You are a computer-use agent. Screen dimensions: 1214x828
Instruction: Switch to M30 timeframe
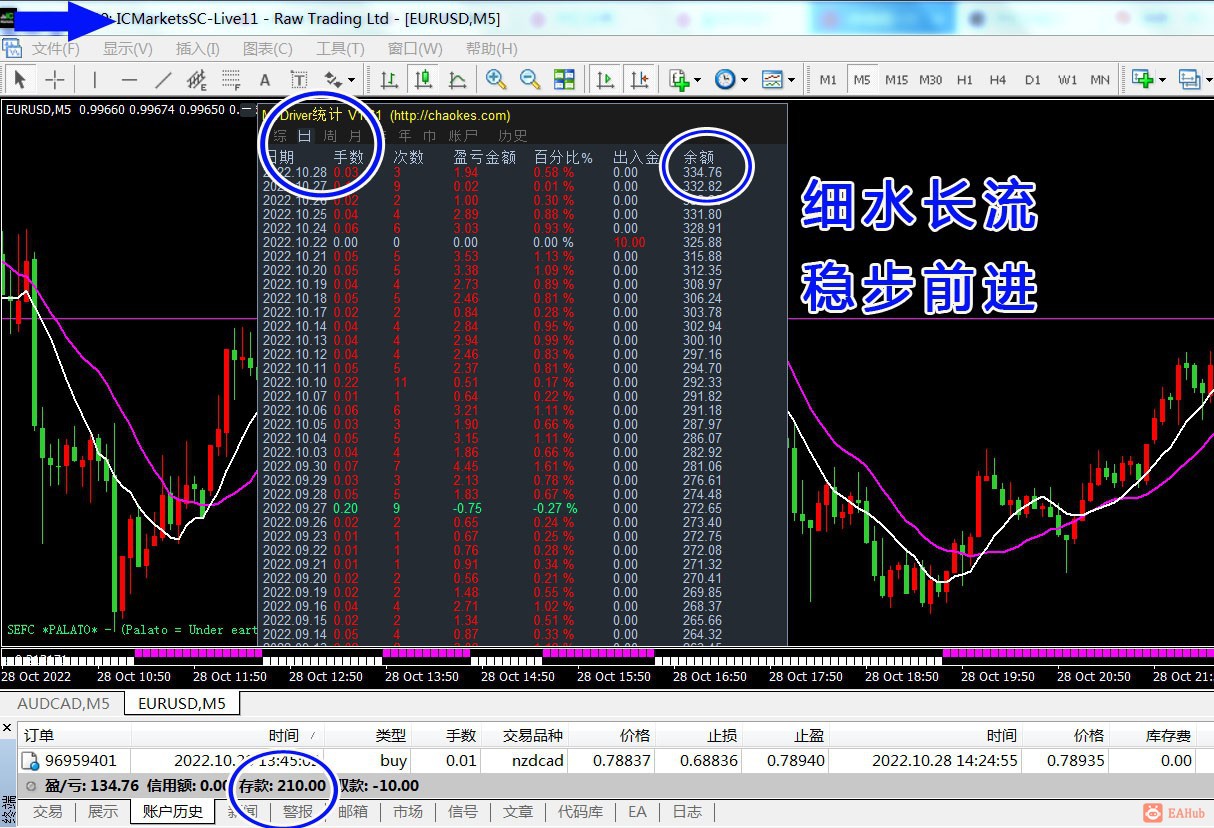tap(930, 80)
